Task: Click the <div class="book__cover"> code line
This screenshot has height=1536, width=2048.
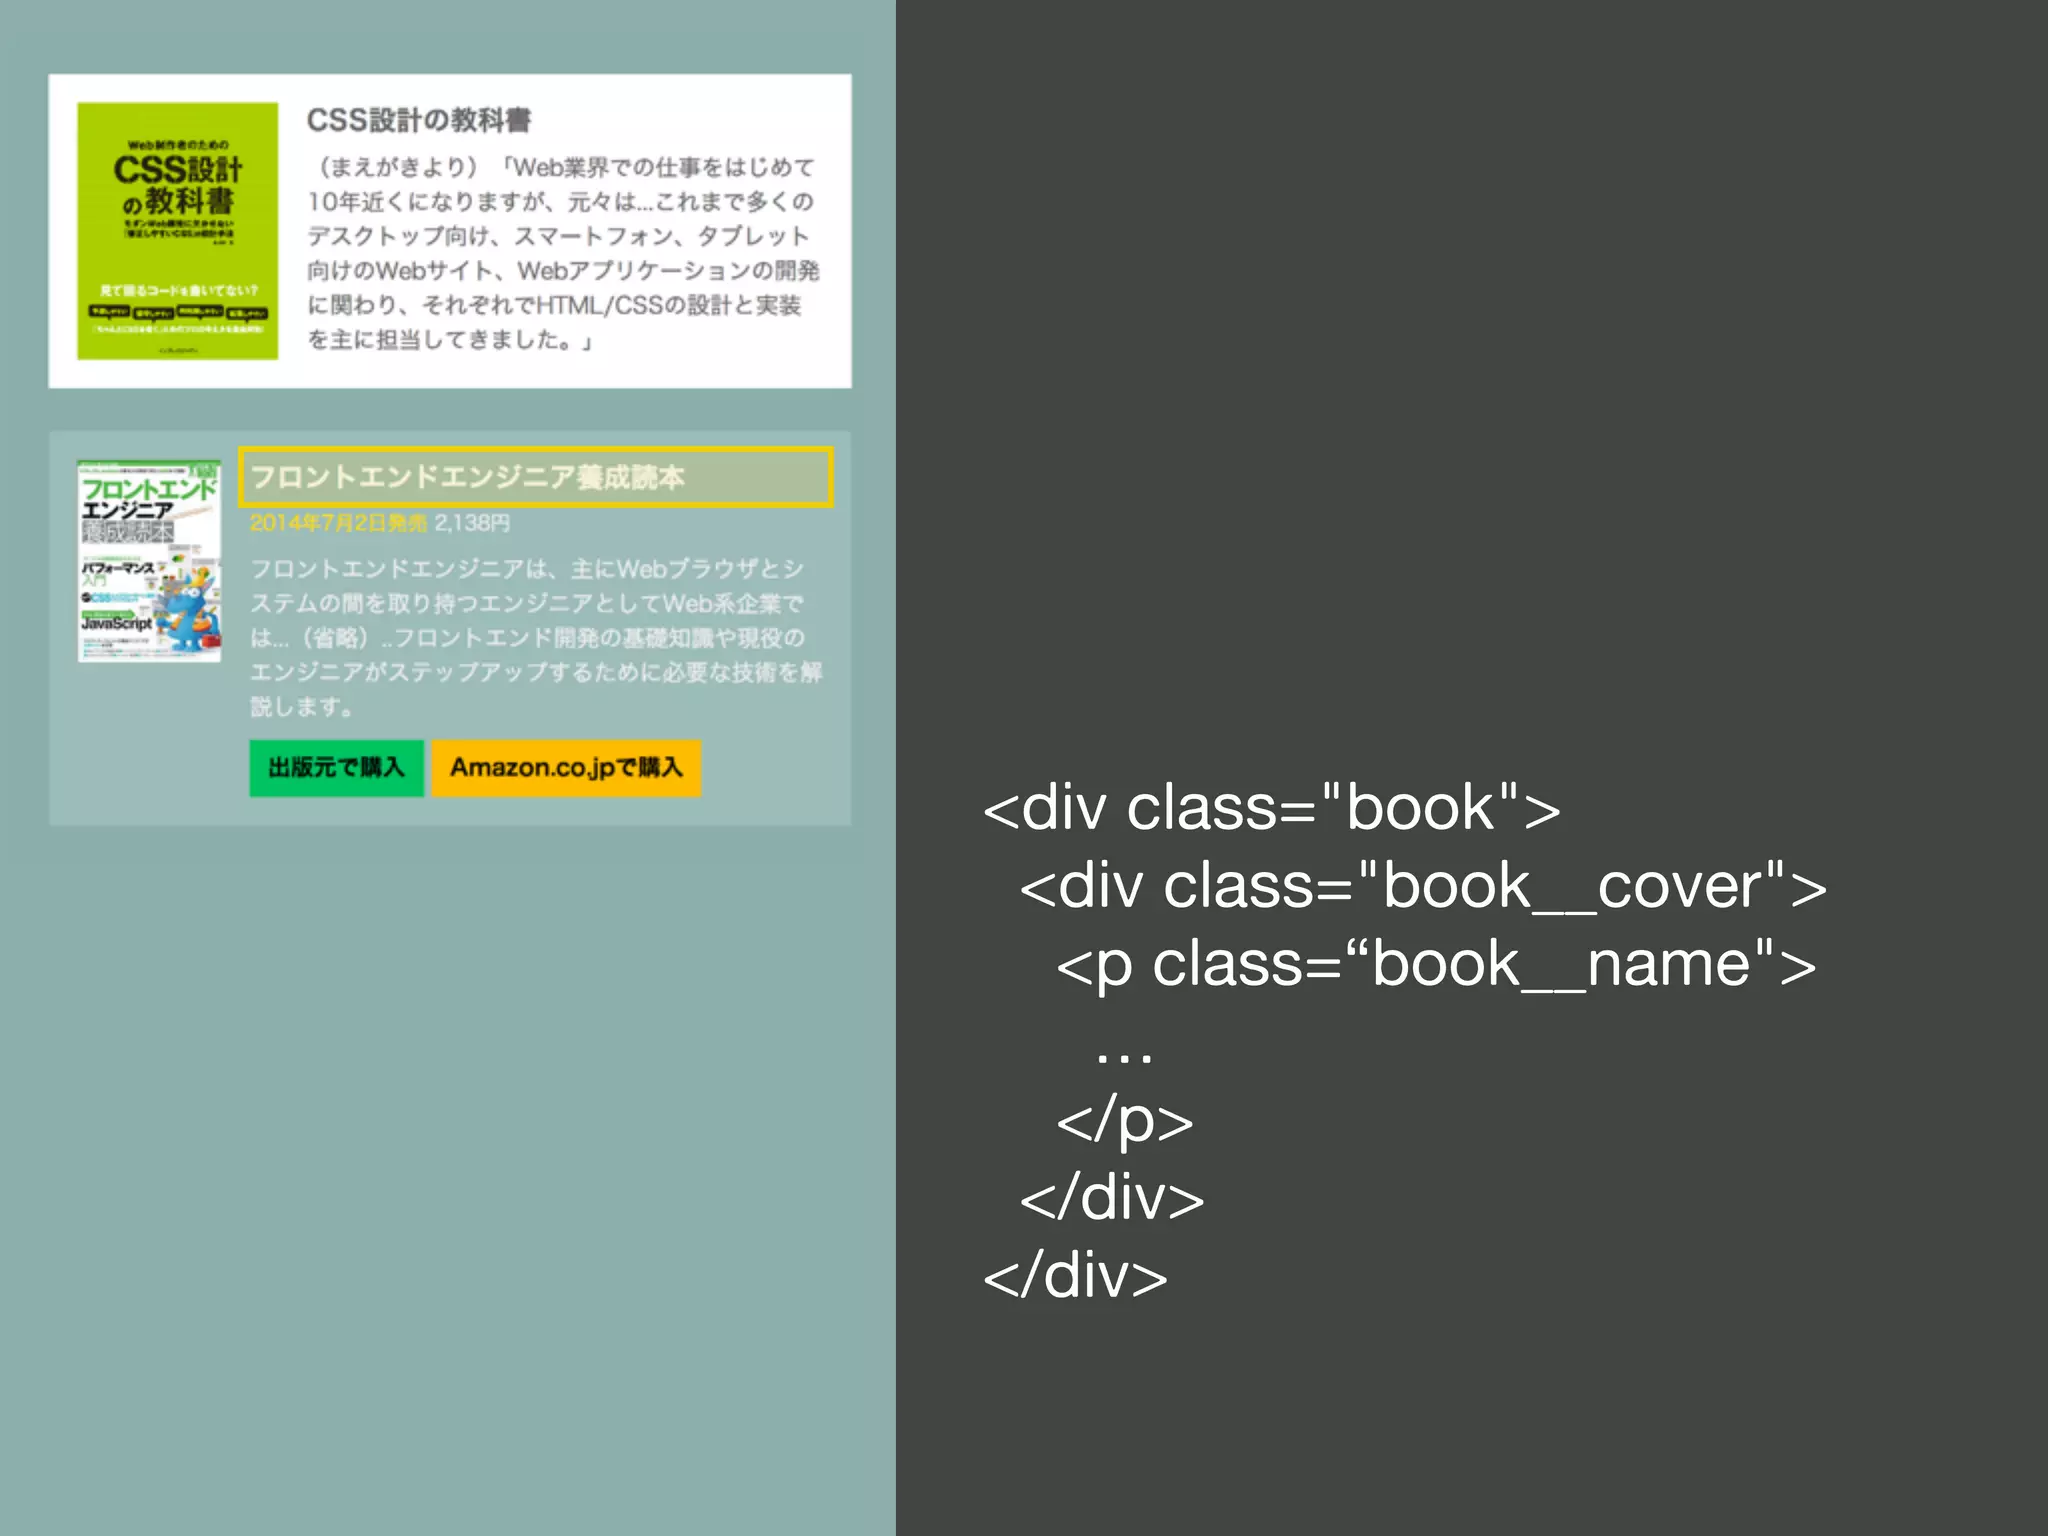Action: (1423, 886)
